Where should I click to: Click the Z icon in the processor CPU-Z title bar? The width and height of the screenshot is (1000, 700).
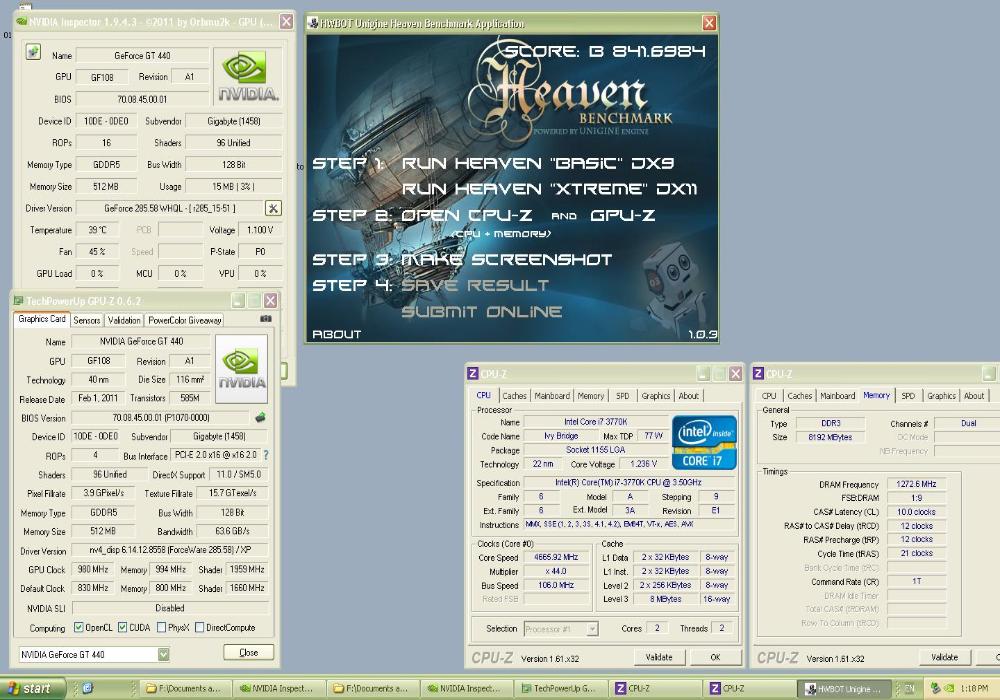[473, 374]
